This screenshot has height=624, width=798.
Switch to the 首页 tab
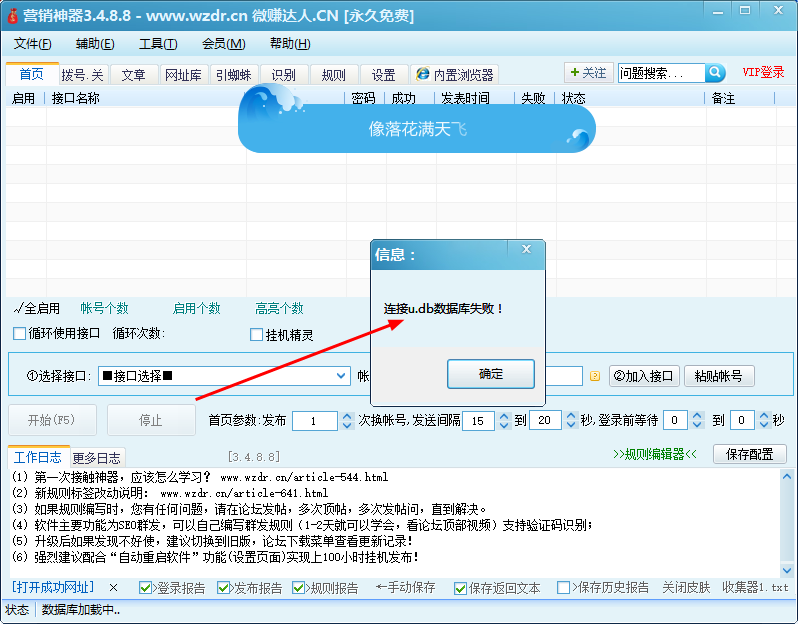32,74
